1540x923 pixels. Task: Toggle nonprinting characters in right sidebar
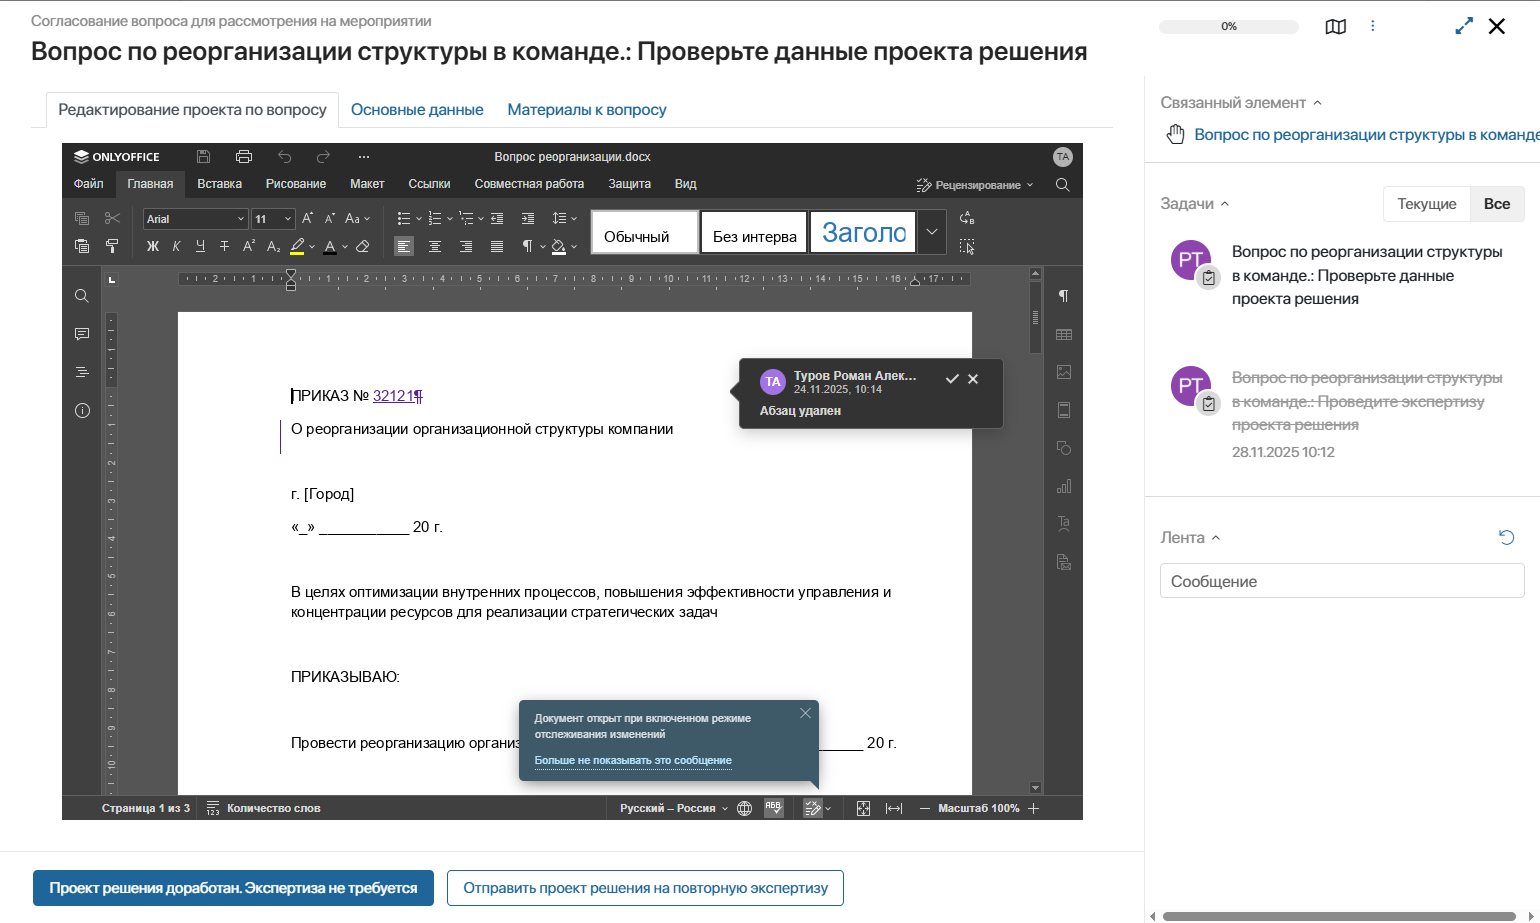(1063, 296)
